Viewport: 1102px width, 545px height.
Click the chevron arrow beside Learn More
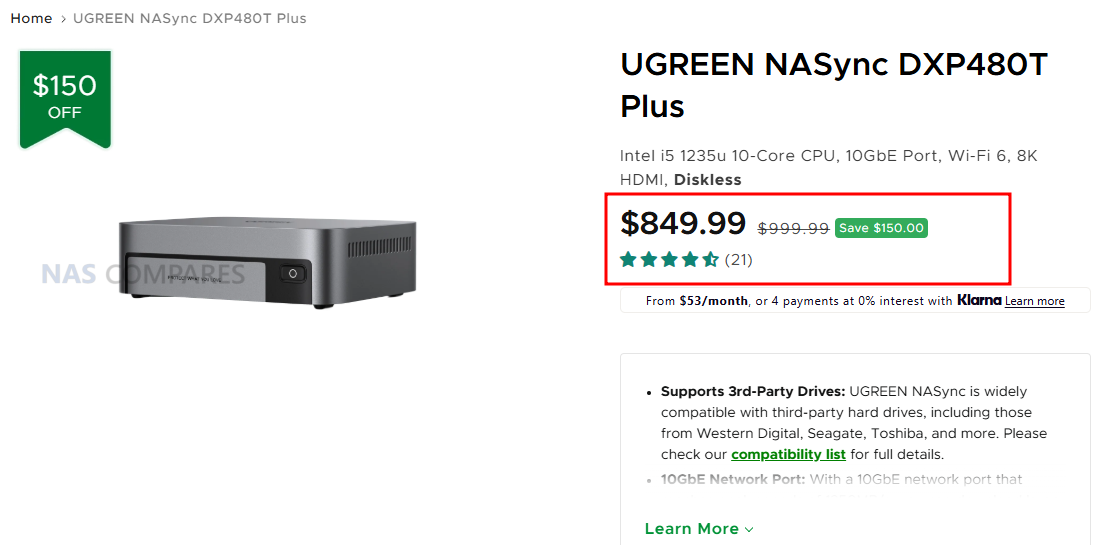749,530
